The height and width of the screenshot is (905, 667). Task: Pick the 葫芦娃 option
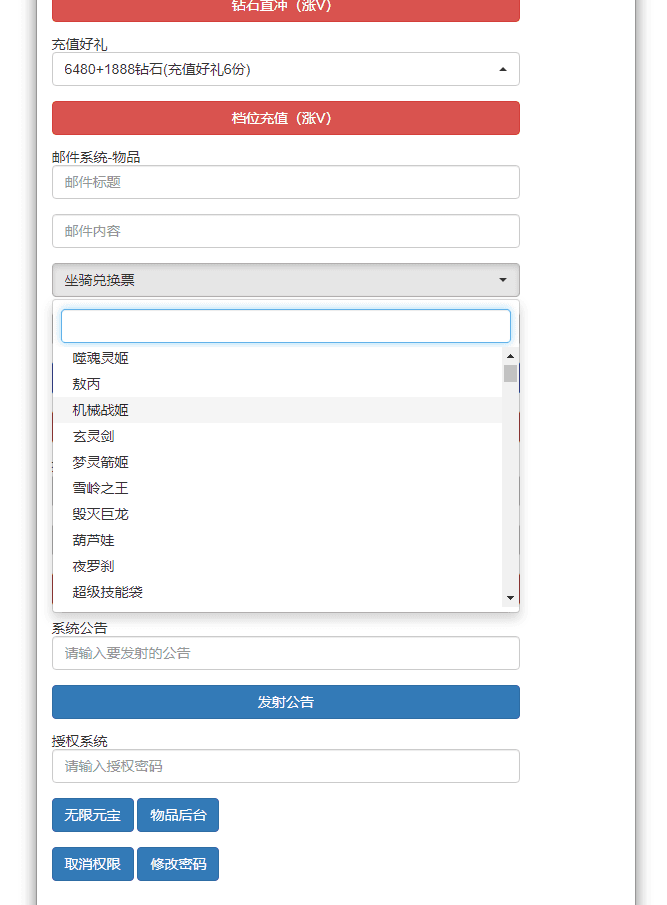(x=94, y=540)
